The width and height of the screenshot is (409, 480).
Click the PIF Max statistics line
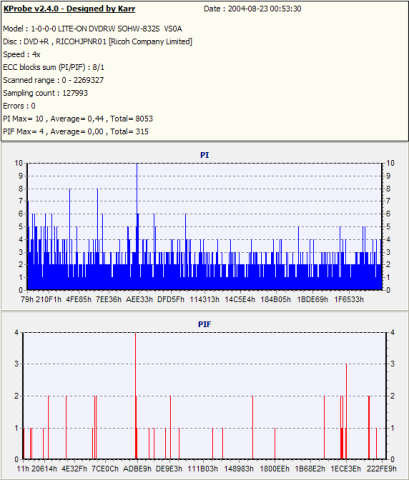click(x=76, y=132)
